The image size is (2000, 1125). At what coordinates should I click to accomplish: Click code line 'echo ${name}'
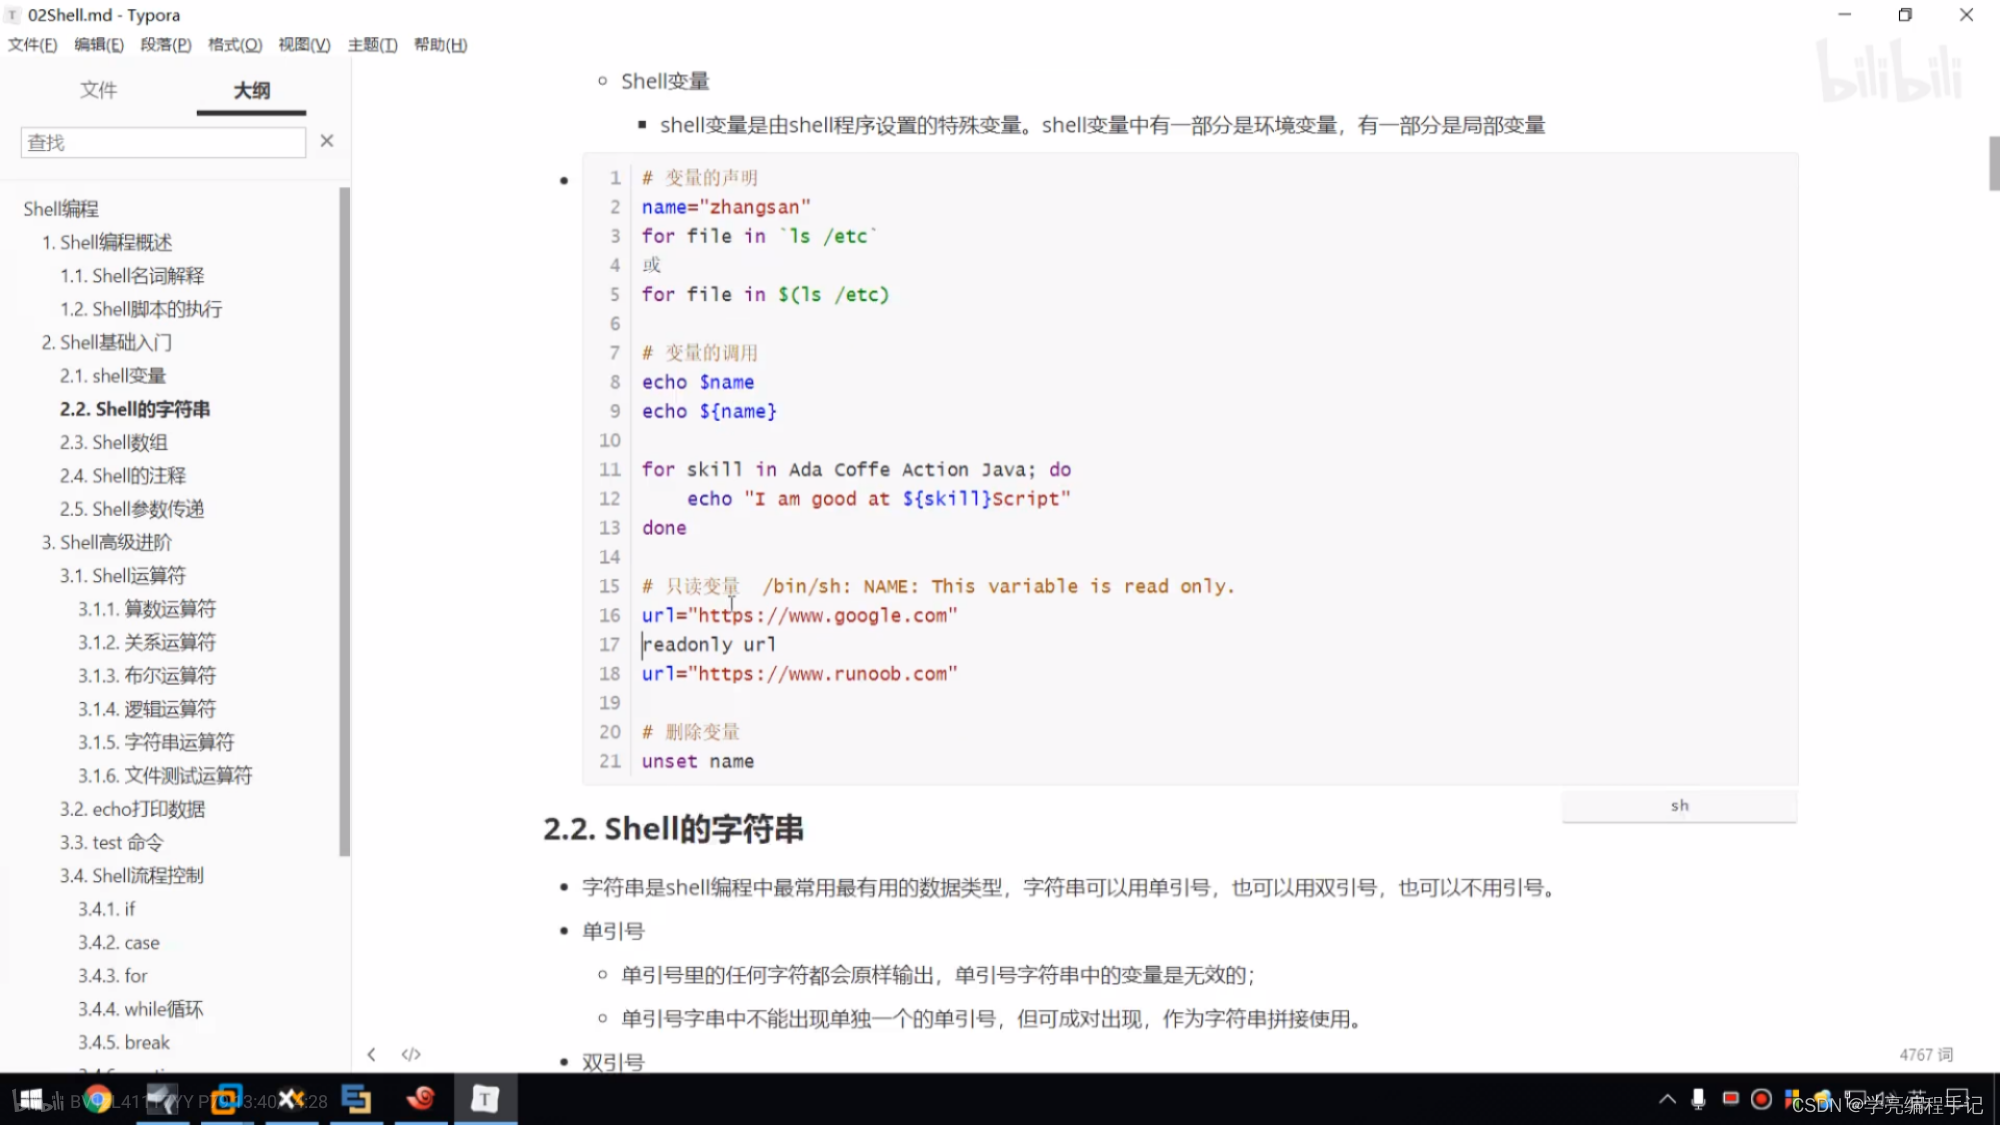click(709, 411)
